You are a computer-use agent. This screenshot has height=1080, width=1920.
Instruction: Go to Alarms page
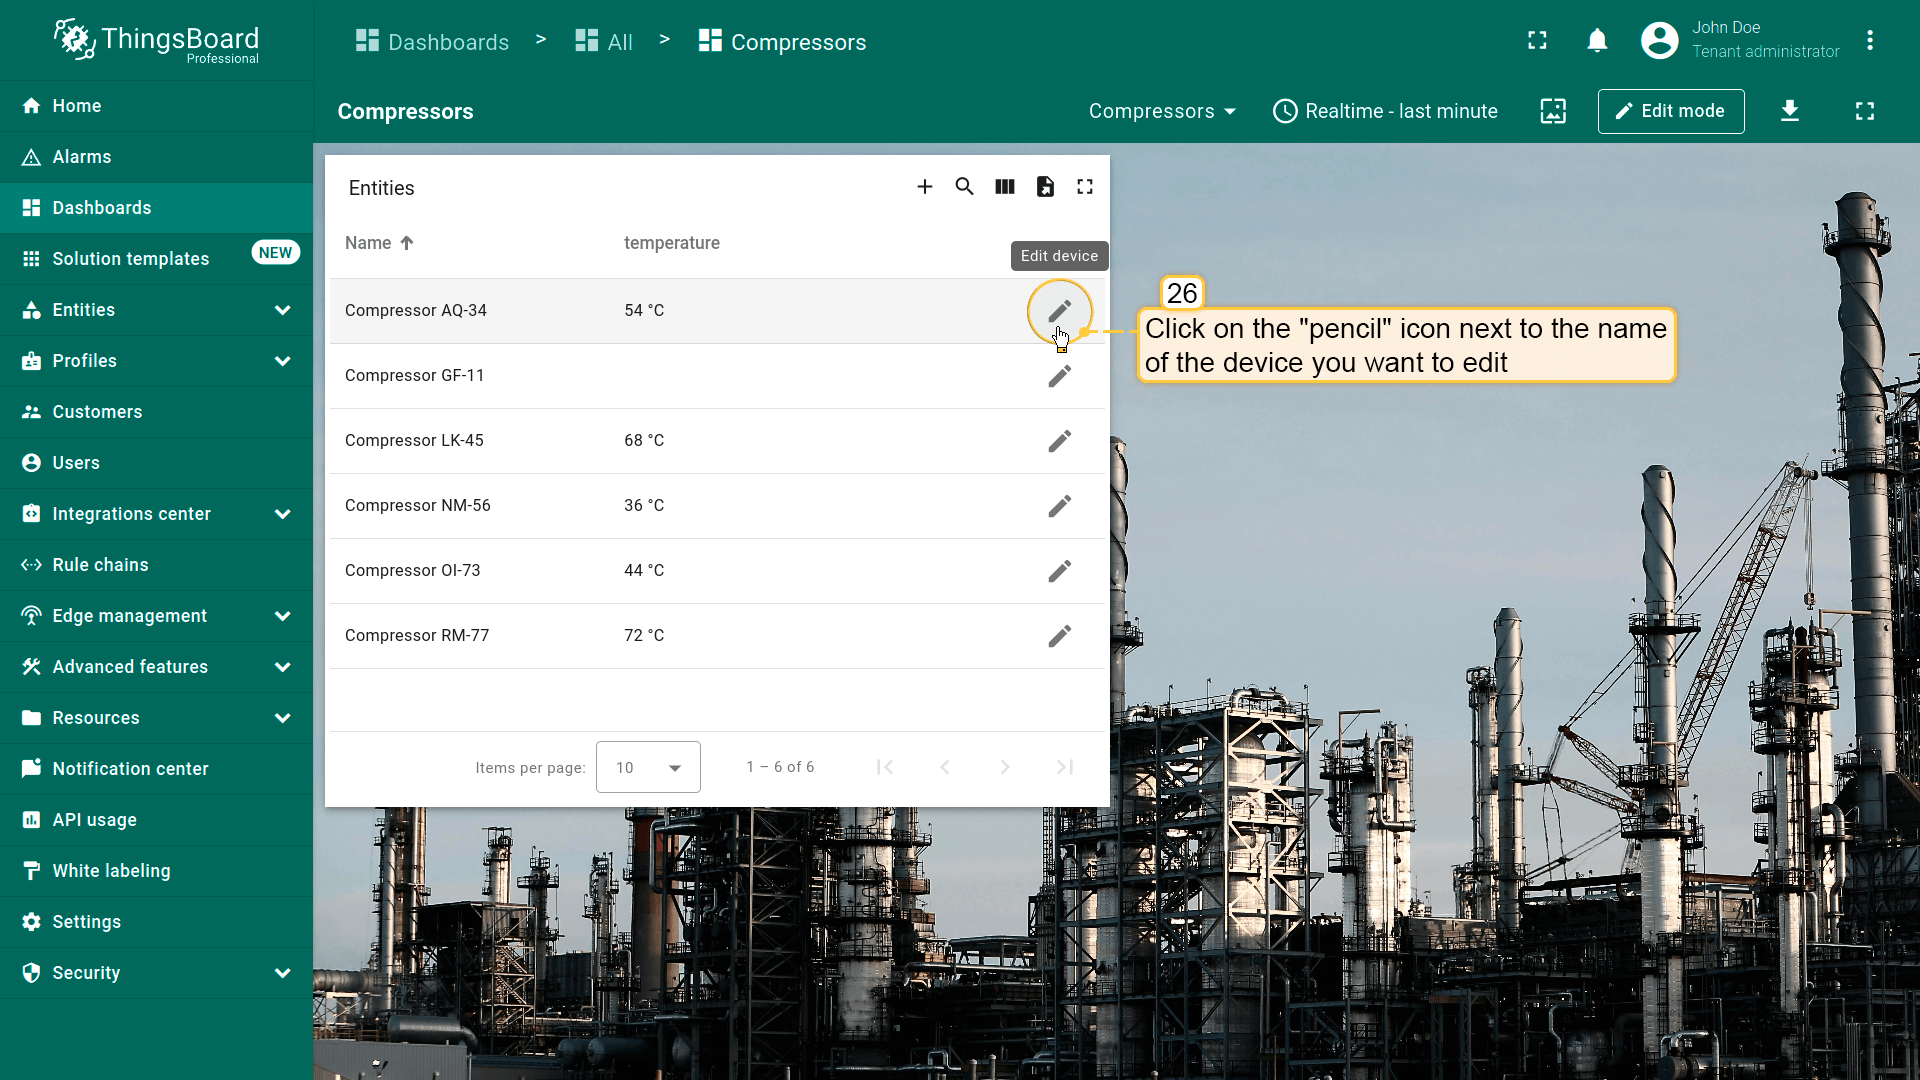[x=82, y=157]
